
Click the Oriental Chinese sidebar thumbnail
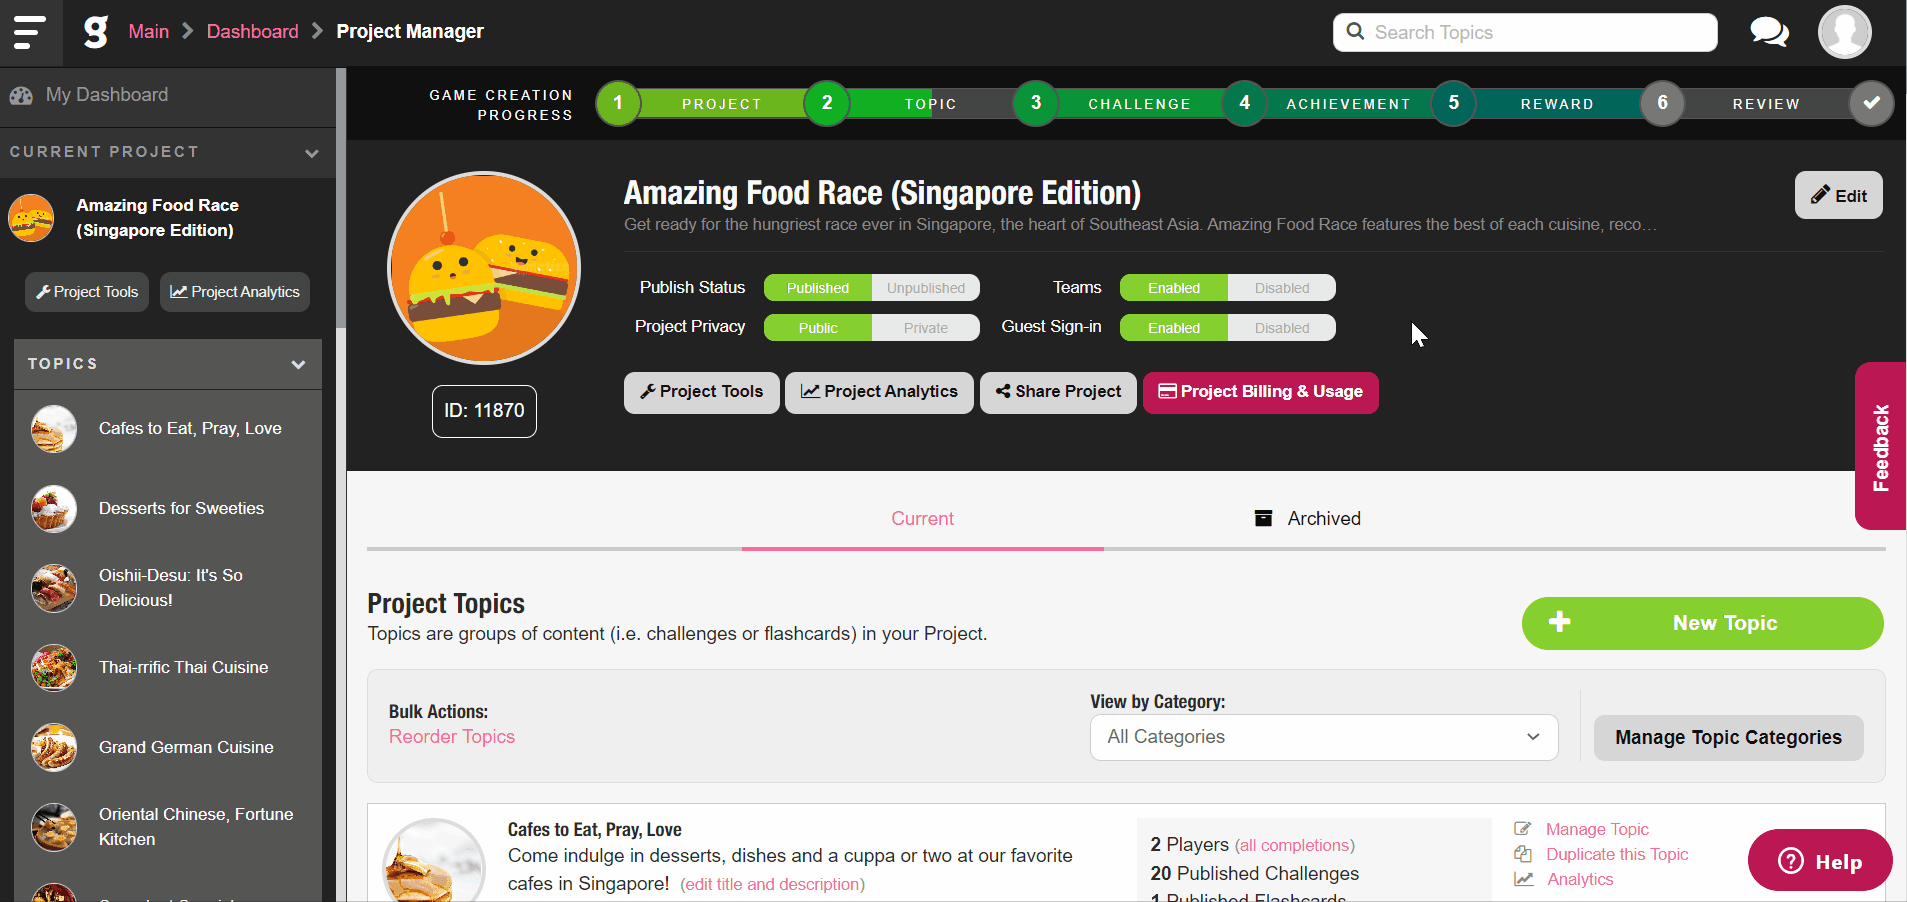54,827
